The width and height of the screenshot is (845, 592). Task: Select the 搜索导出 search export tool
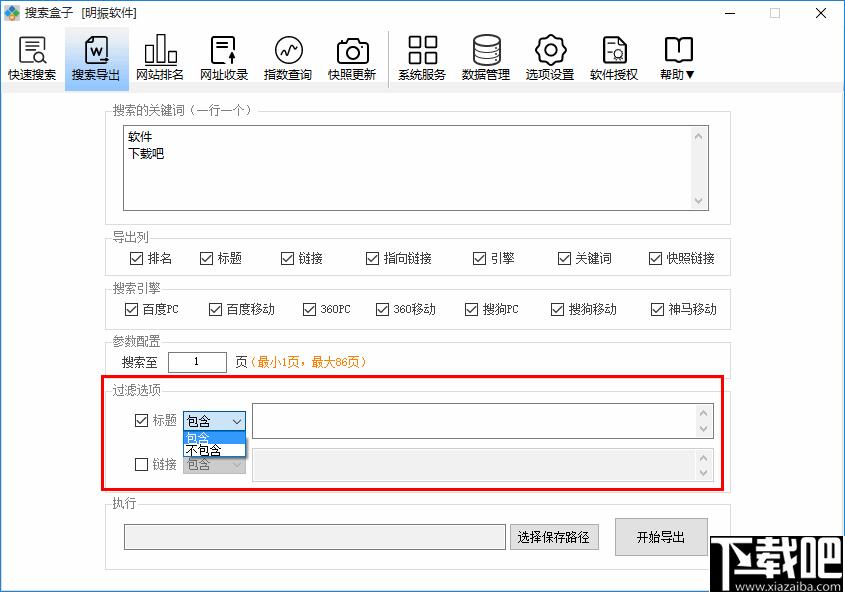pyautogui.click(x=96, y=59)
